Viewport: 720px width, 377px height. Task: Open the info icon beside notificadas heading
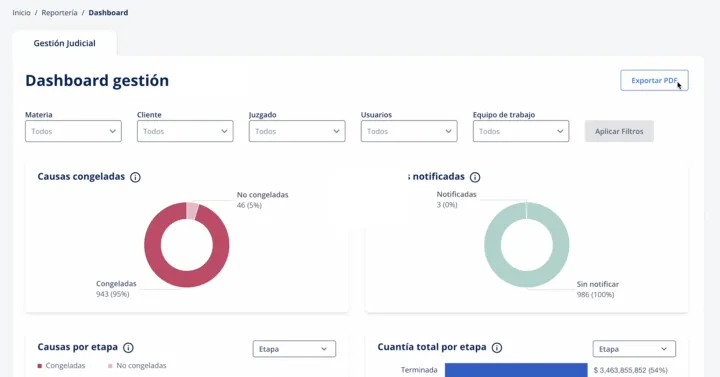pos(475,177)
